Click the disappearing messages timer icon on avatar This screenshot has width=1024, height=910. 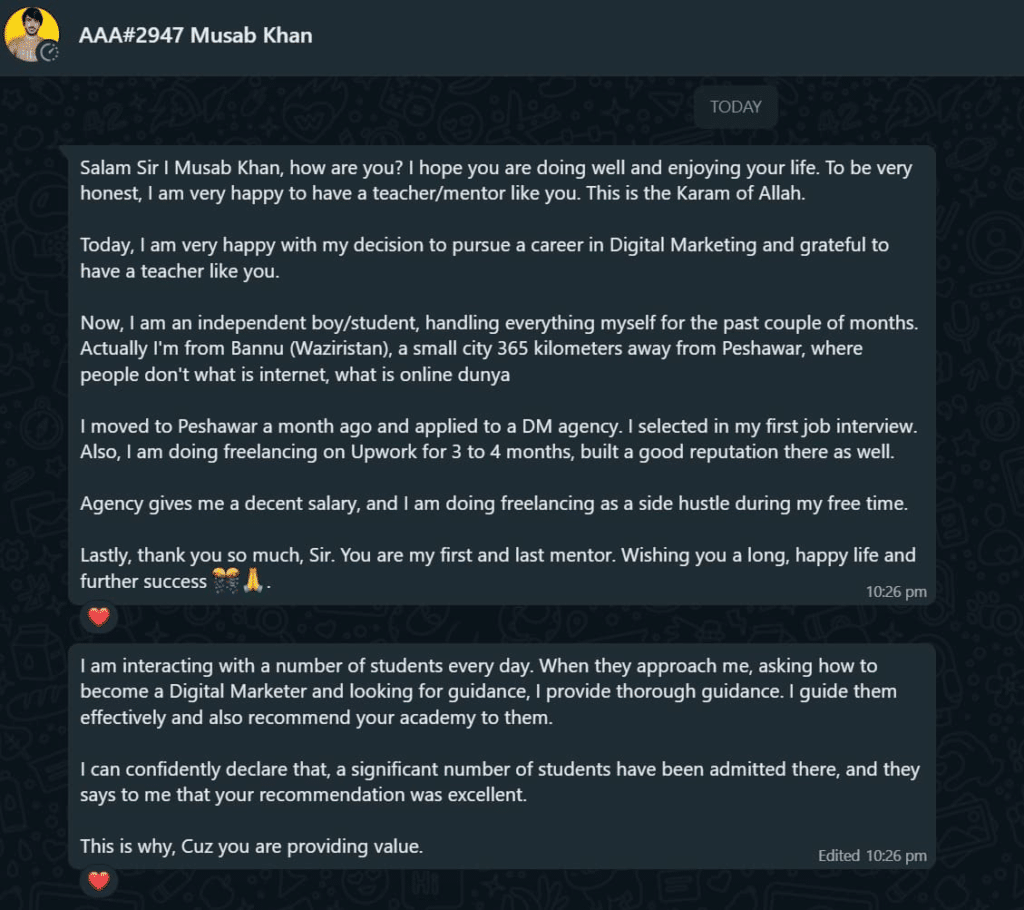click(x=49, y=52)
